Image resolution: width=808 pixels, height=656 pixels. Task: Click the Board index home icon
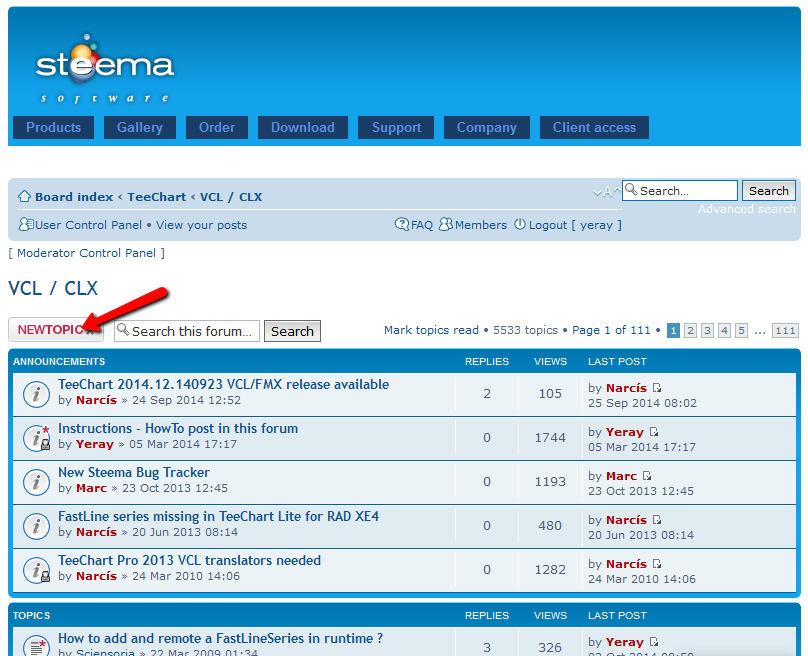point(24,196)
